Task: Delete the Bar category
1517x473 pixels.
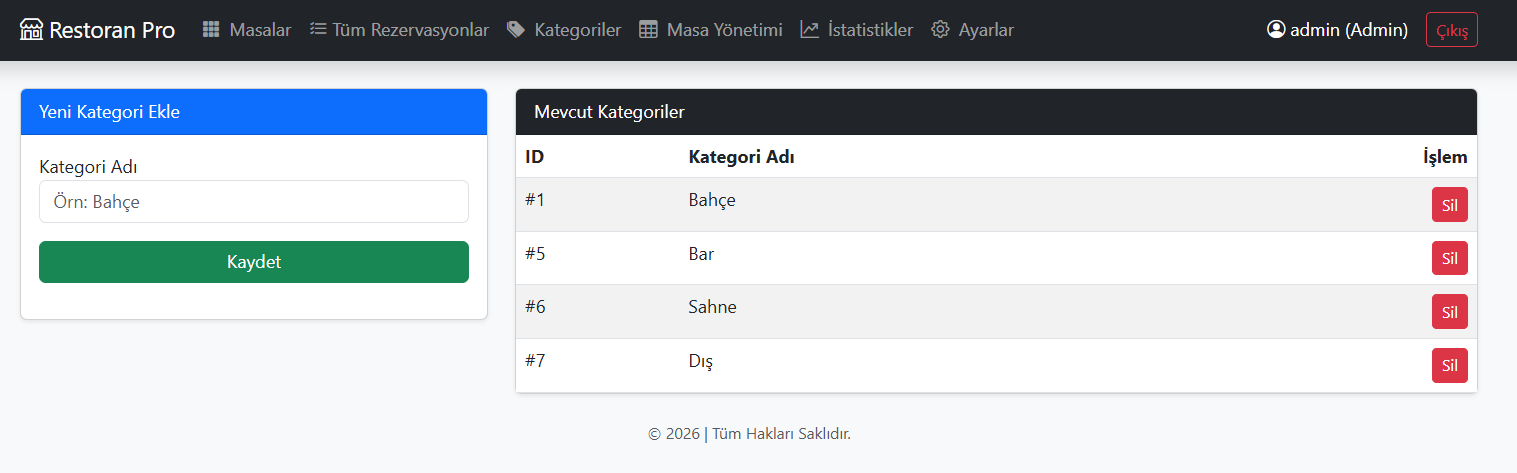Action: coord(1449,258)
